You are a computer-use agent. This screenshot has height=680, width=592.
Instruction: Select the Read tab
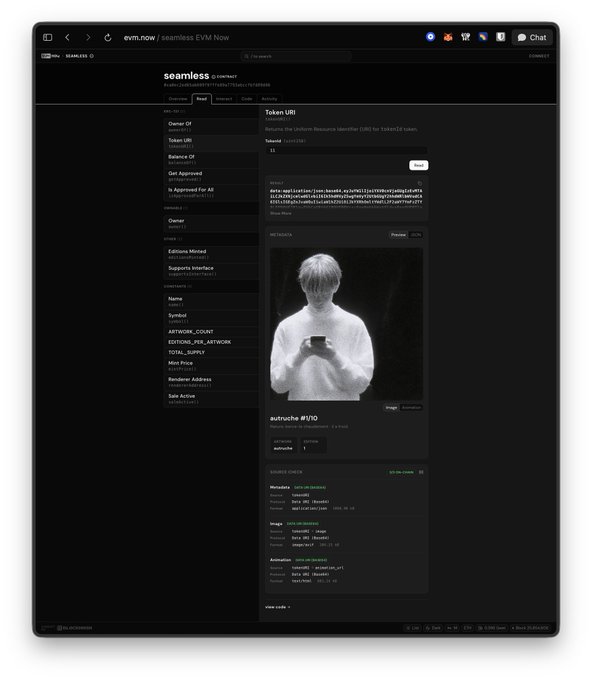coord(202,99)
